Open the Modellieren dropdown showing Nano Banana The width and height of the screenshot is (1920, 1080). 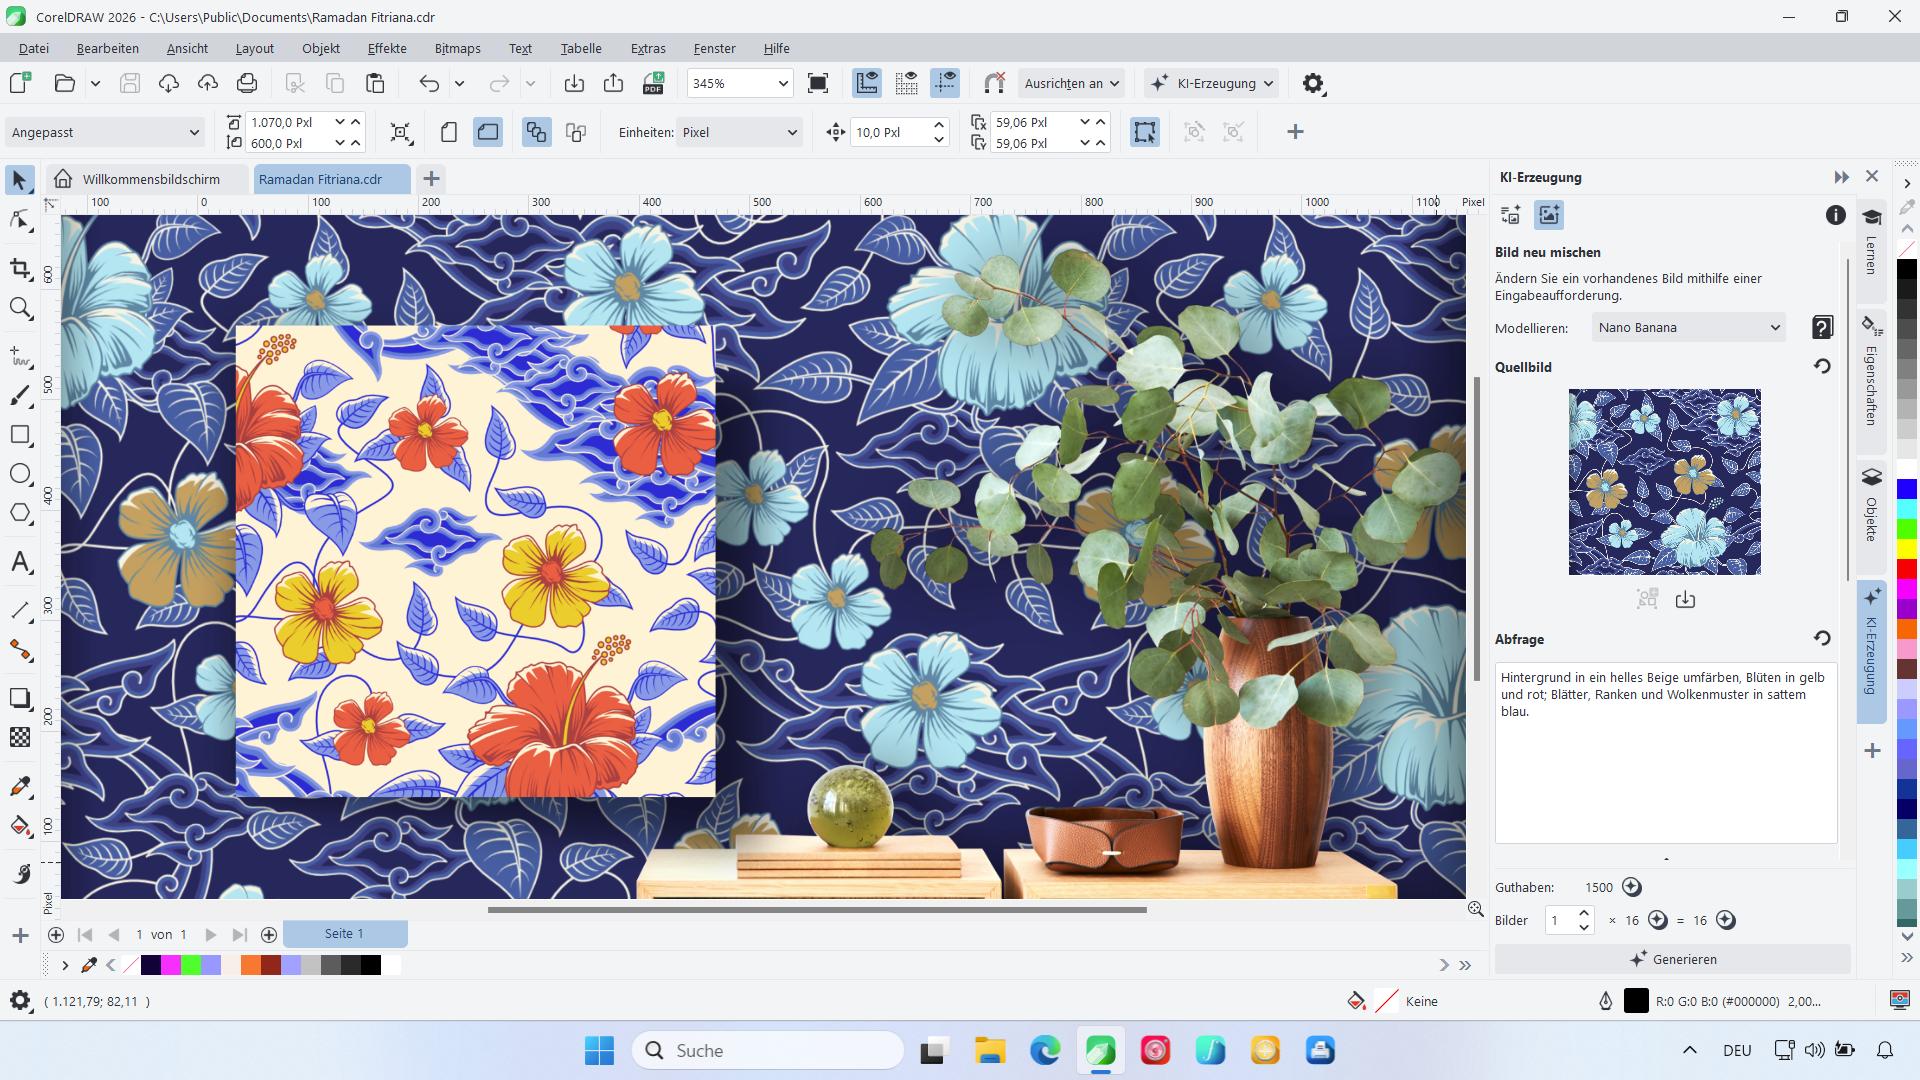point(1687,327)
